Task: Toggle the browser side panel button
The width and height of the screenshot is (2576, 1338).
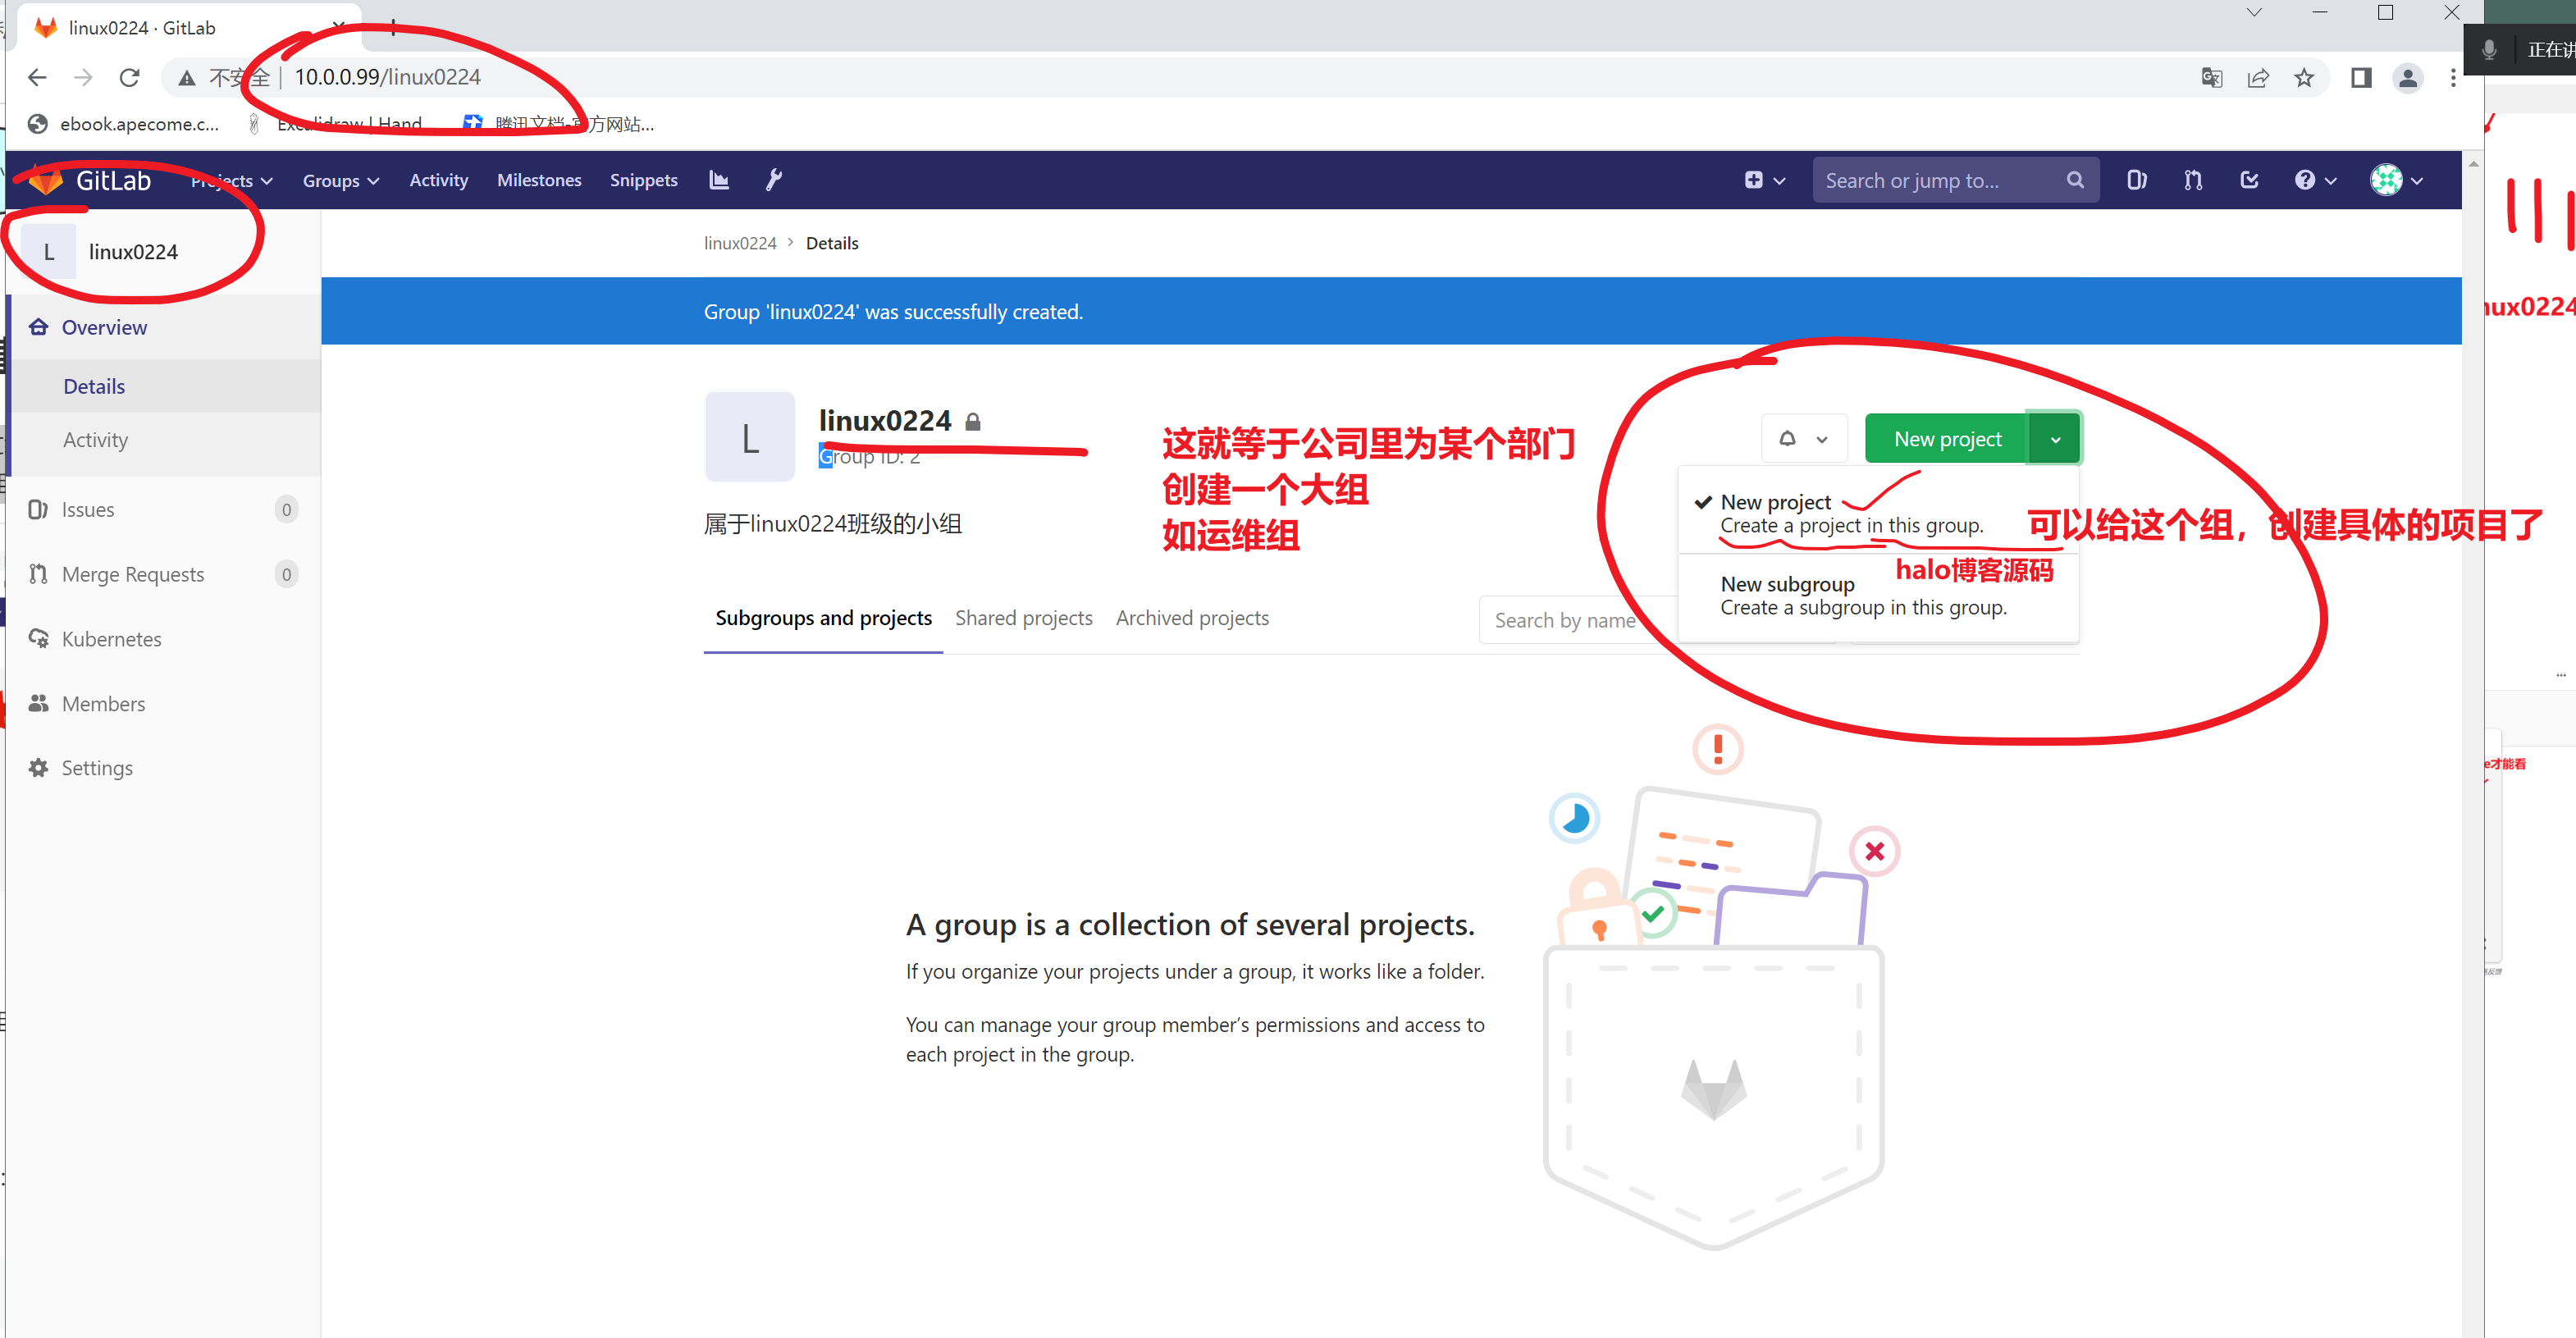Action: 2361,78
